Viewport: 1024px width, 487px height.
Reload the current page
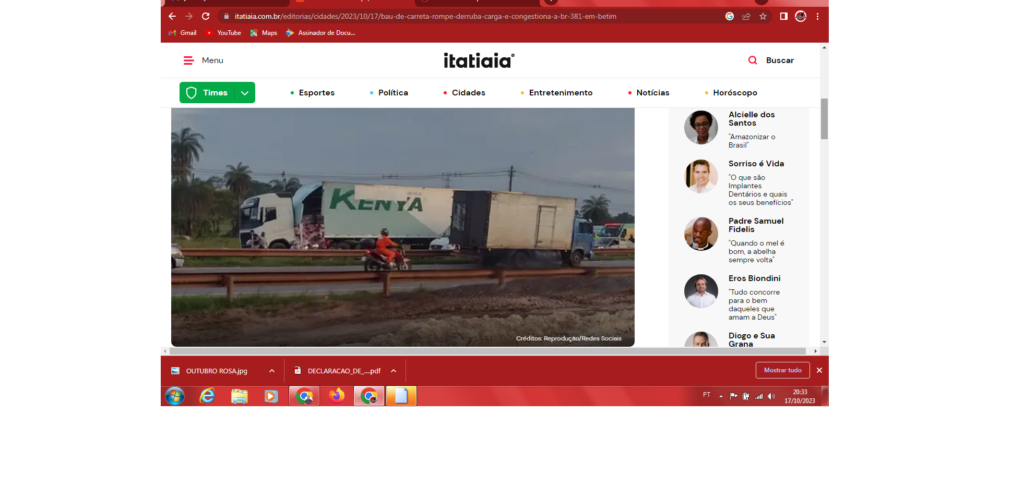point(206,16)
